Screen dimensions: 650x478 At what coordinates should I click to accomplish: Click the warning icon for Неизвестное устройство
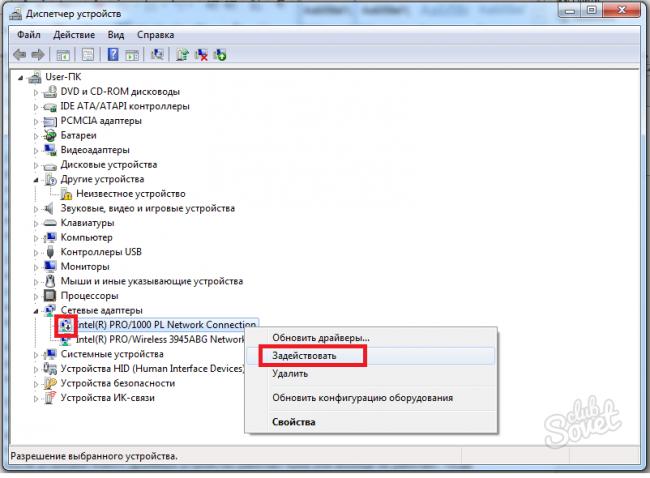tap(65, 194)
